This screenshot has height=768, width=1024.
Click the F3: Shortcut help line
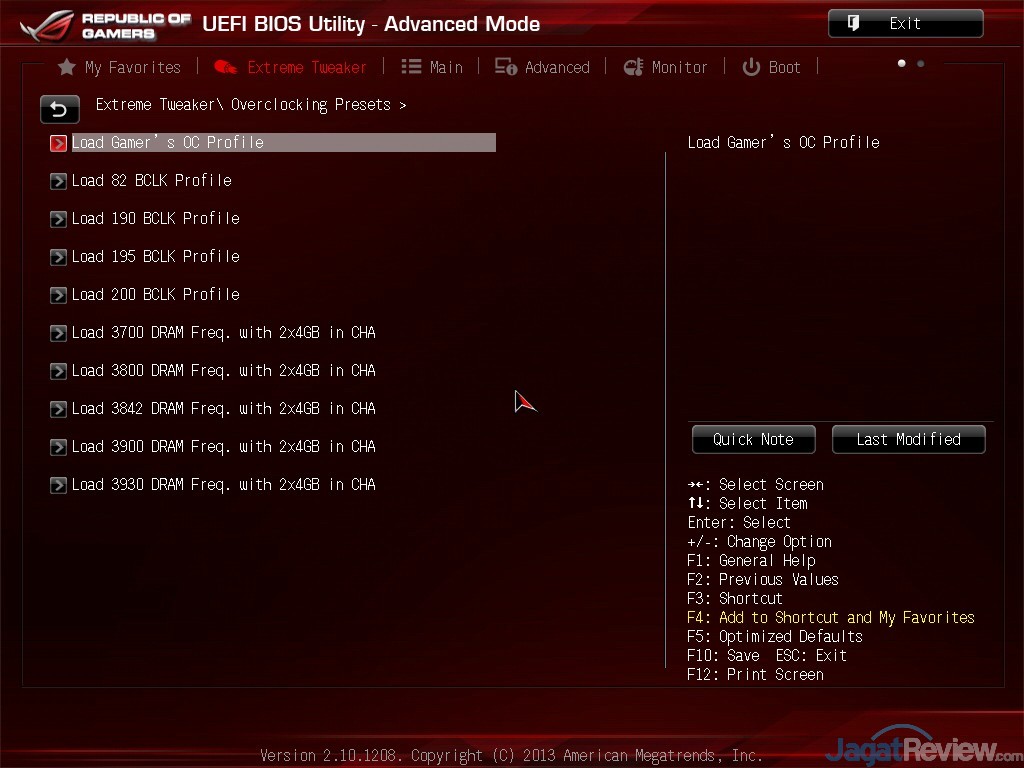tap(735, 598)
